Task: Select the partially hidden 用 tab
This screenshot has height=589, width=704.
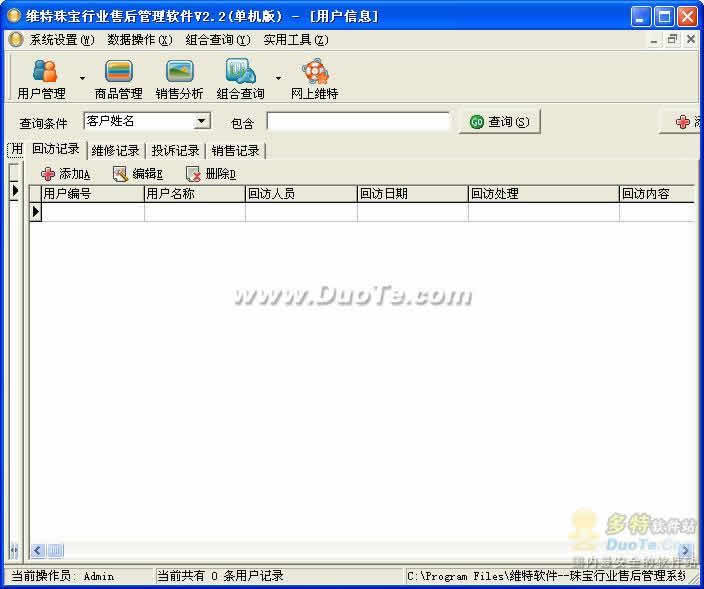Action: (16, 149)
